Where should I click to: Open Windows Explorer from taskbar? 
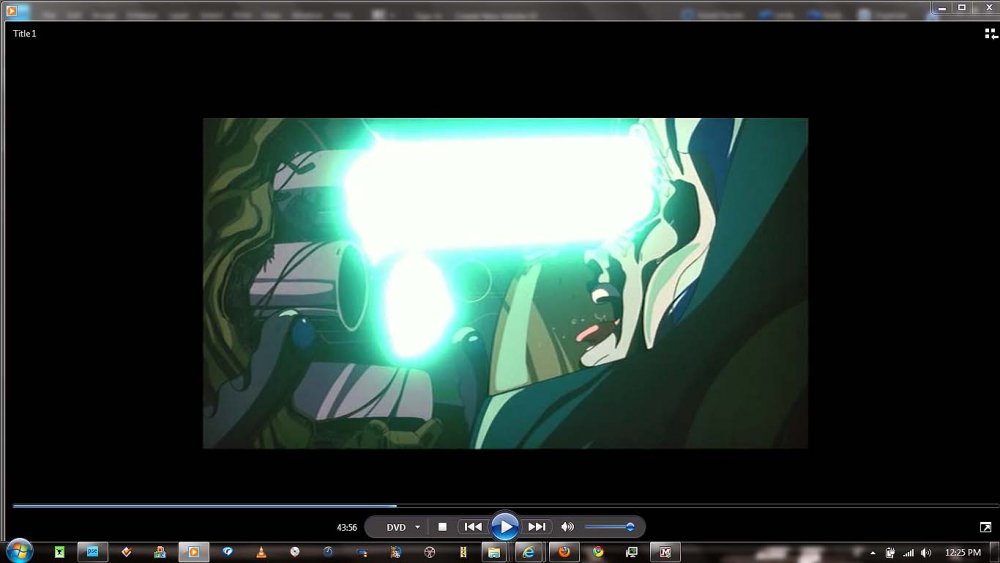tap(494, 552)
